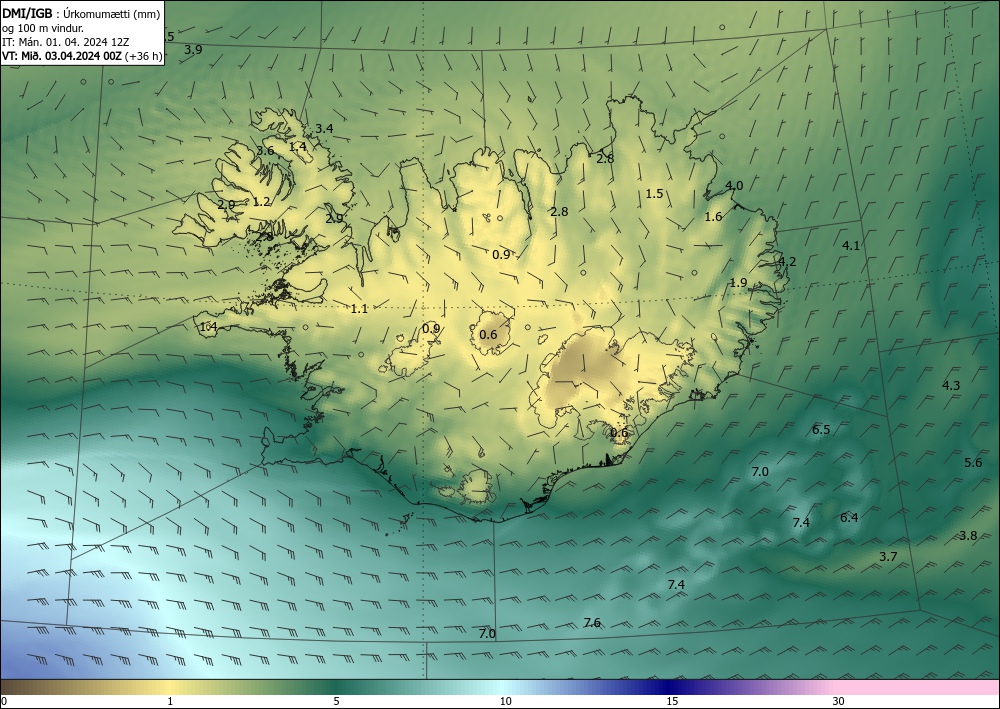This screenshot has height=709, width=1000.
Task: Click the 15 tick on the color scale
Action: [x=672, y=701]
